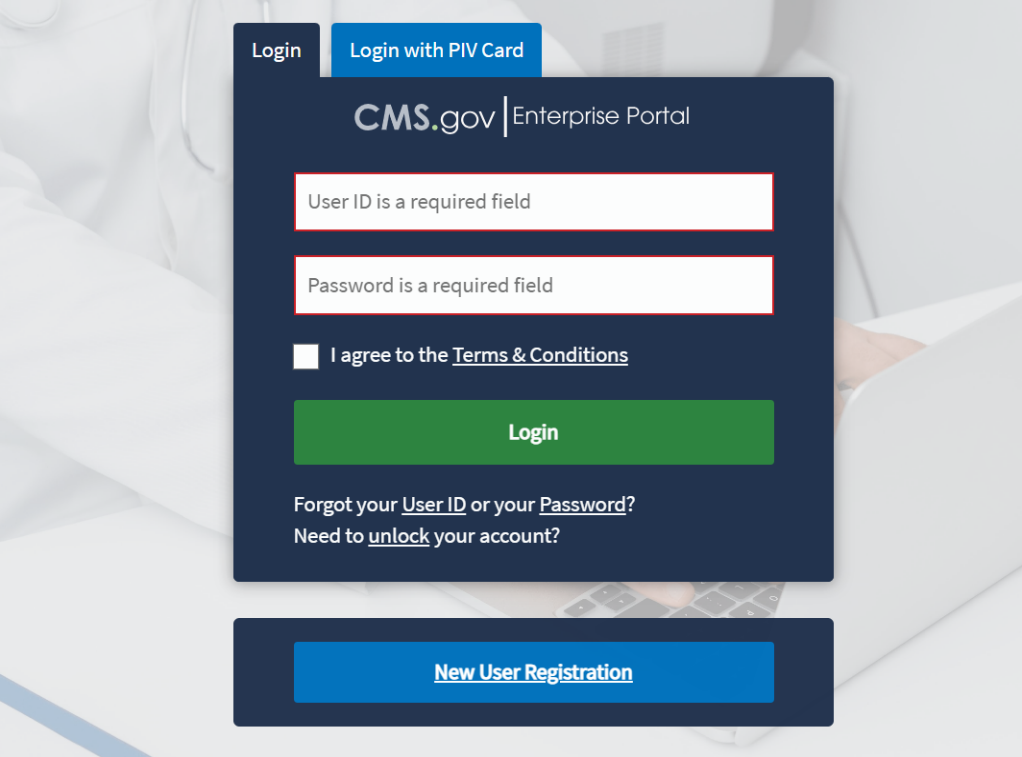The width and height of the screenshot is (1022, 757).
Task: Open New User Registration
Action: pyautogui.click(x=533, y=672)
